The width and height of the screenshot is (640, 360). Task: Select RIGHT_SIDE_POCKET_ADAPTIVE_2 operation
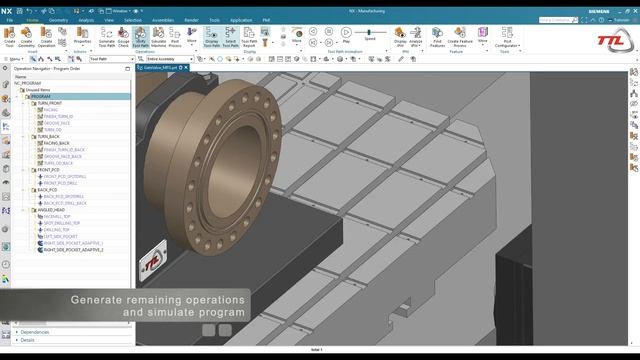click(x=73, y=250)
